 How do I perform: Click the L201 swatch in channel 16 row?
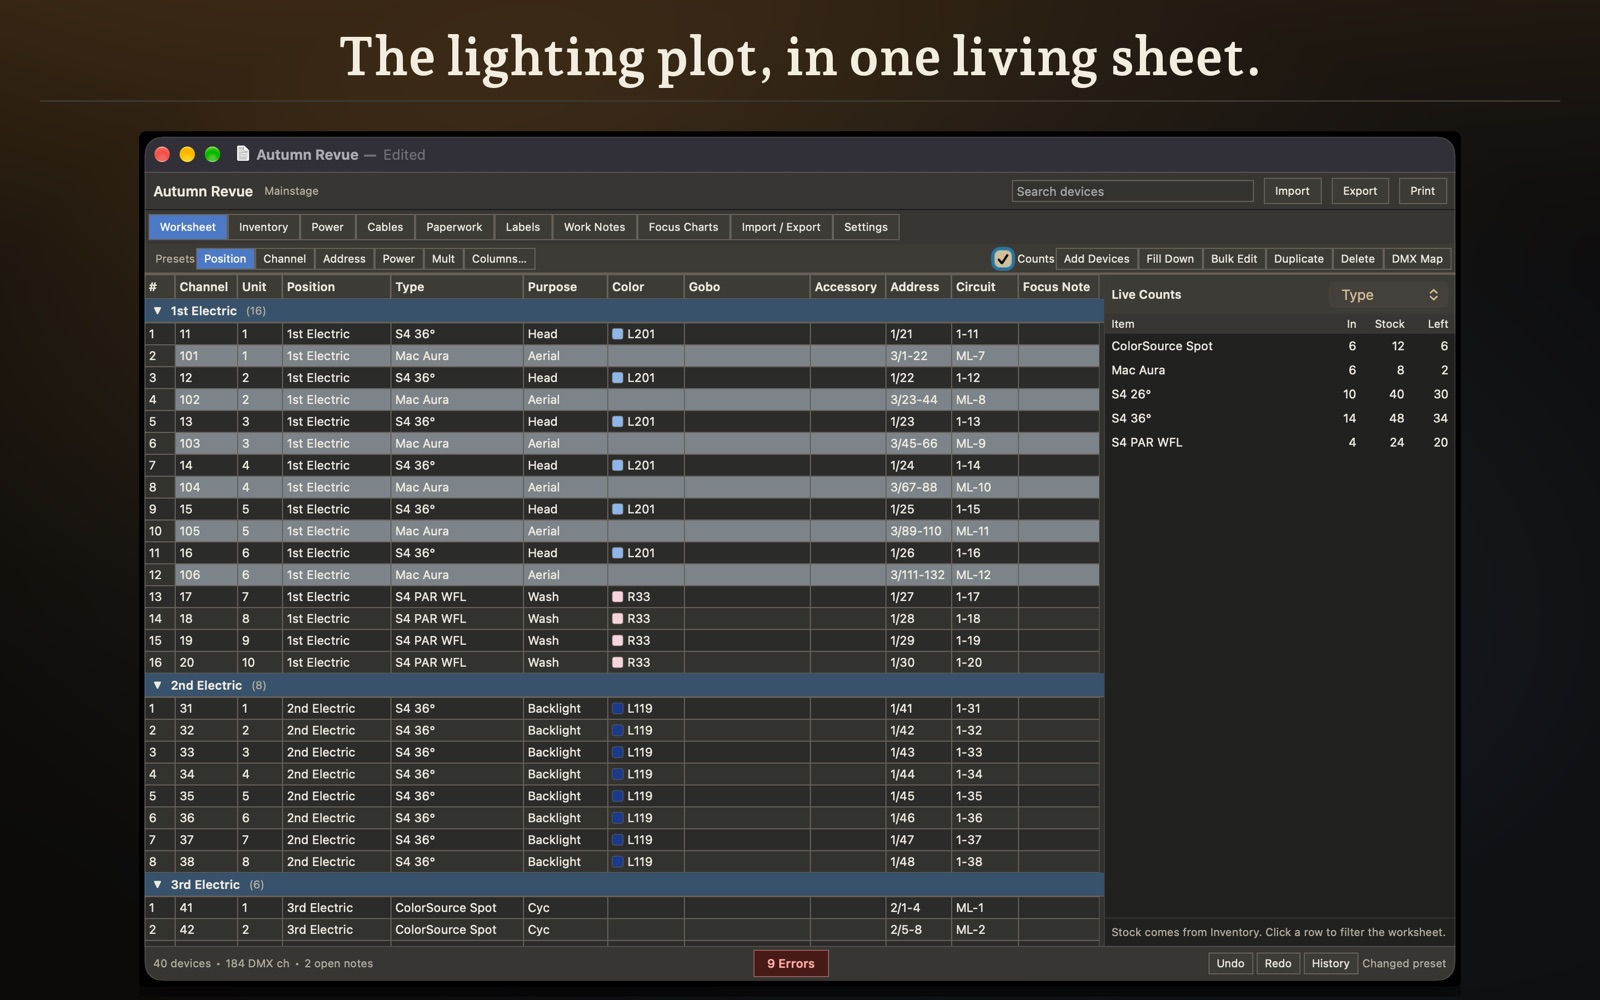(618, 553)
